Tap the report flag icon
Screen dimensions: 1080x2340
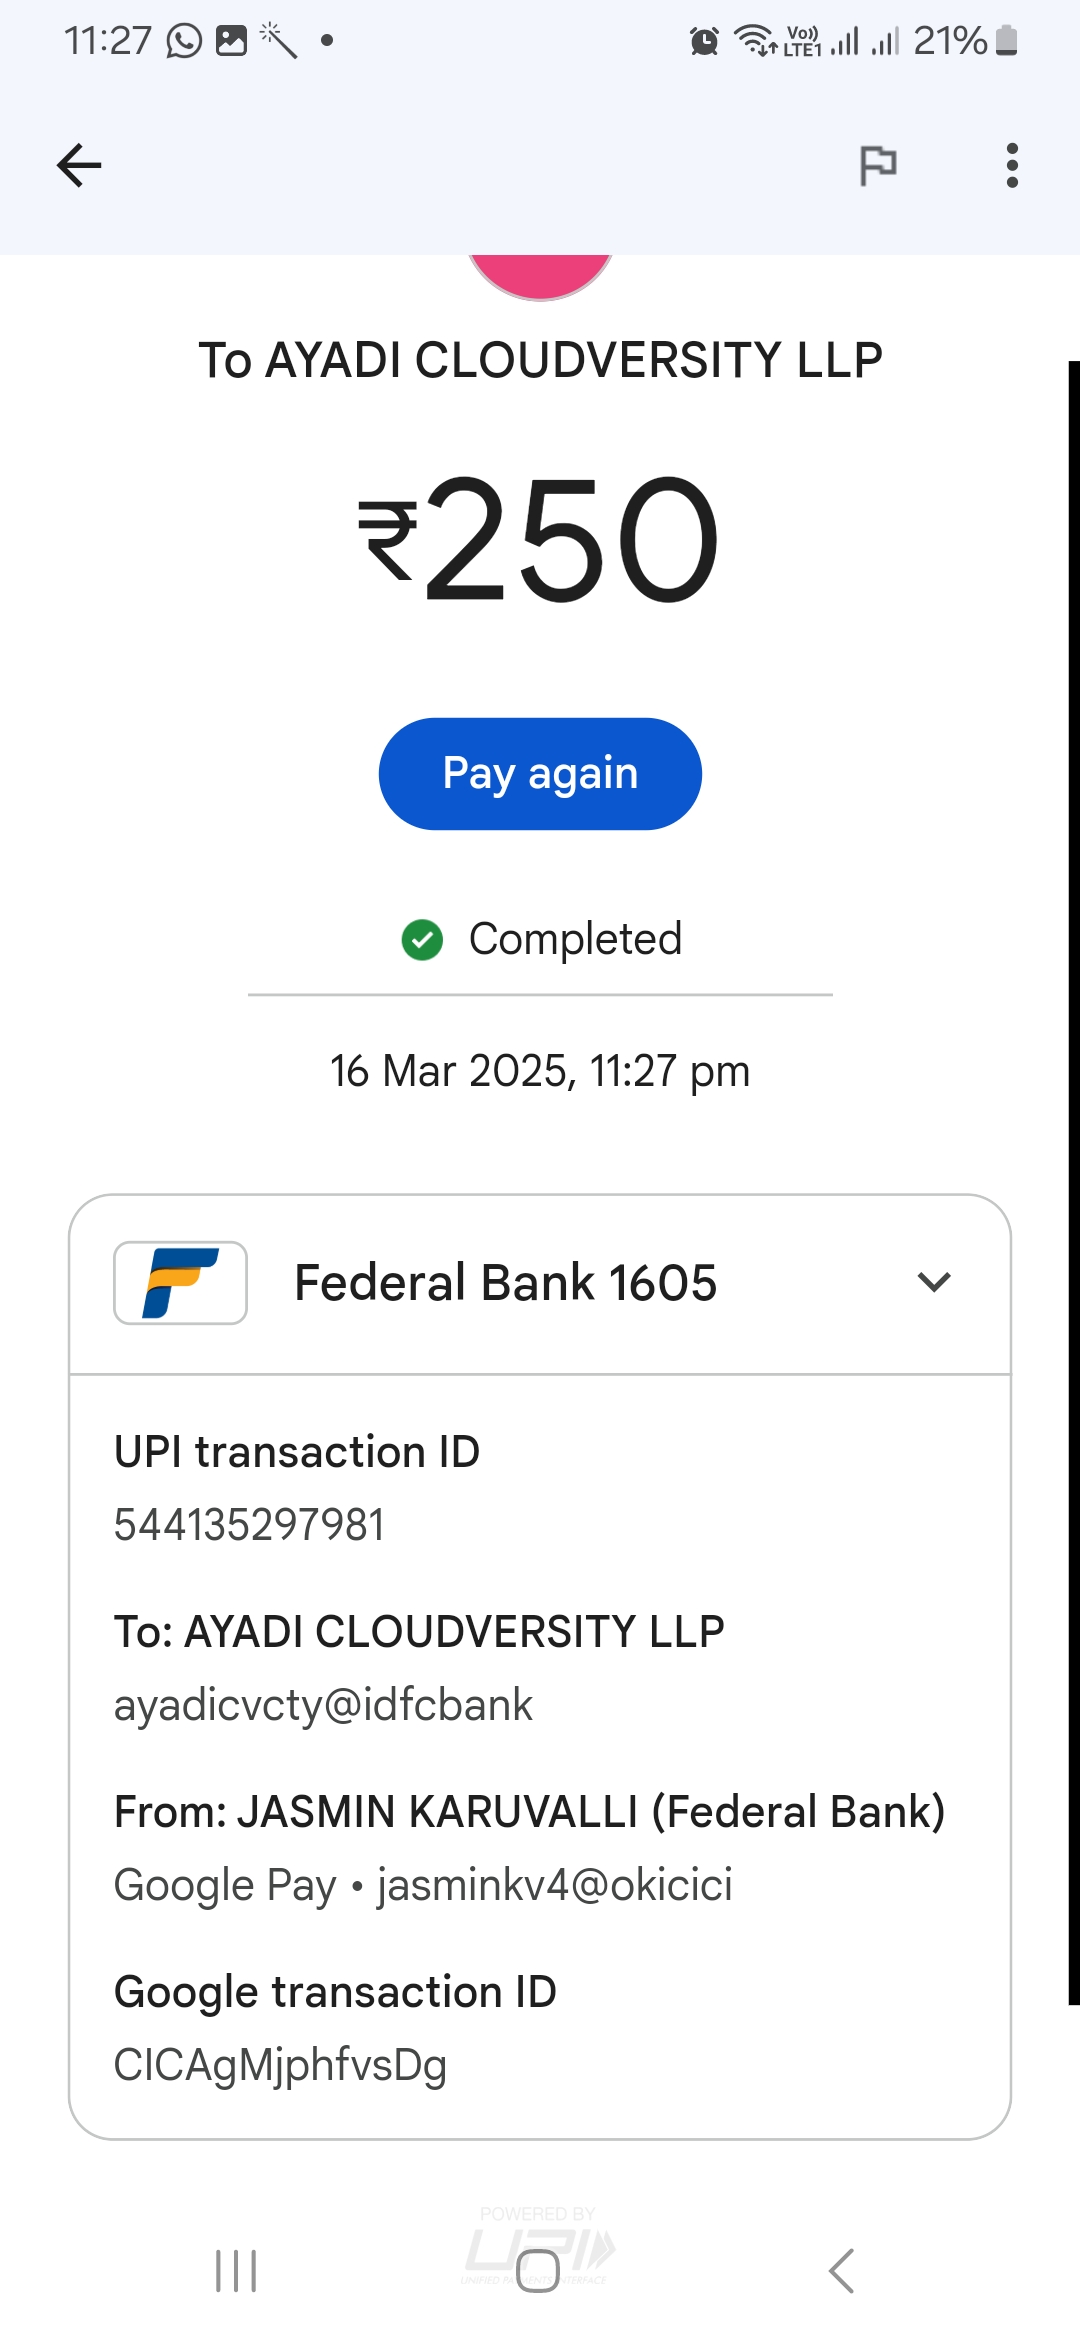pyautogui.click(x=878, y=165)
